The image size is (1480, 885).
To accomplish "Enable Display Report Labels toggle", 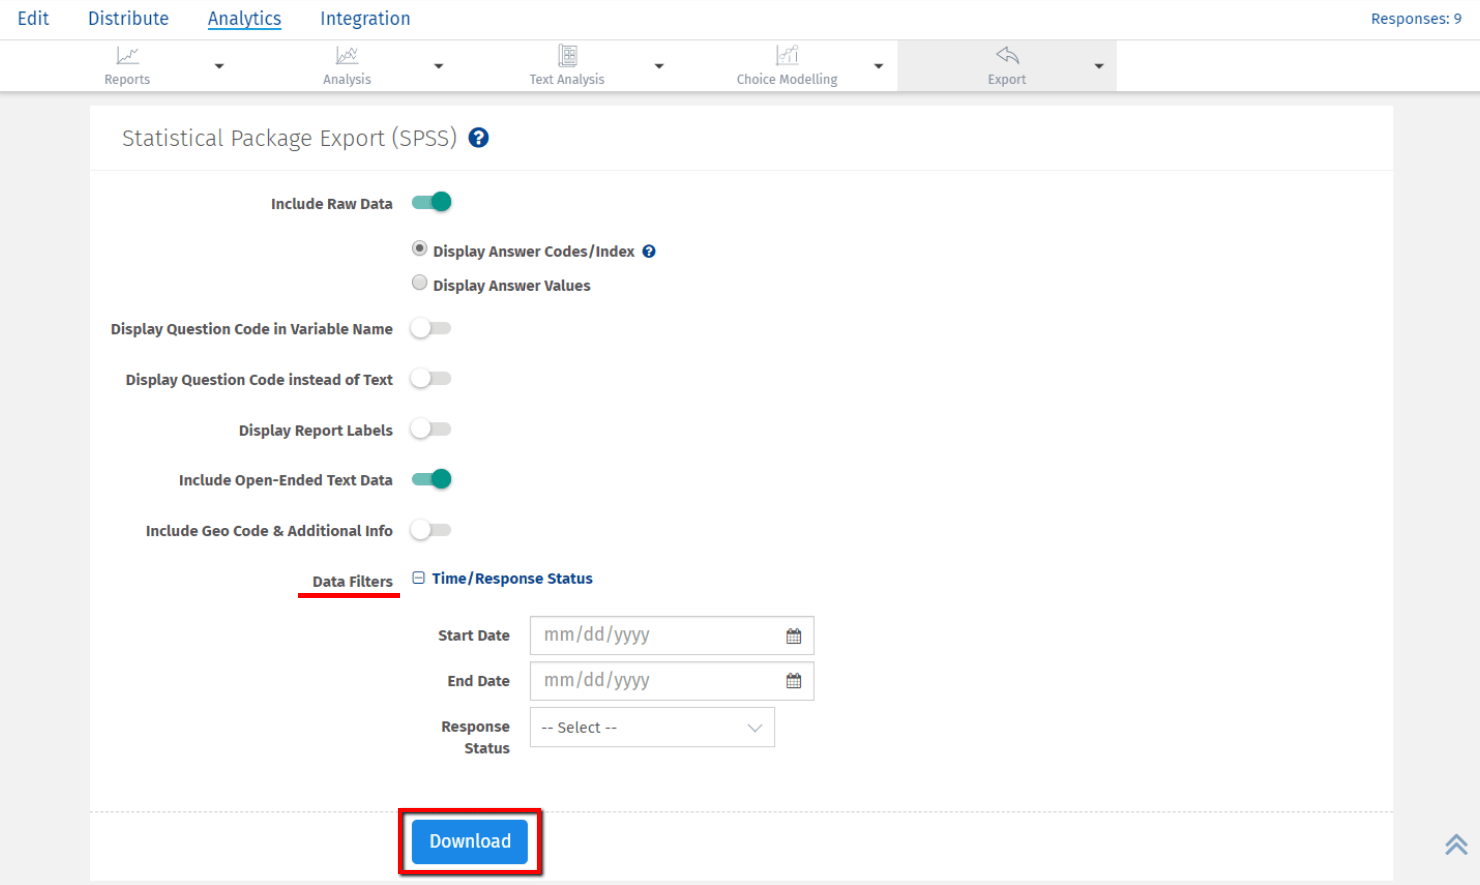I will (x=432, y=430).
